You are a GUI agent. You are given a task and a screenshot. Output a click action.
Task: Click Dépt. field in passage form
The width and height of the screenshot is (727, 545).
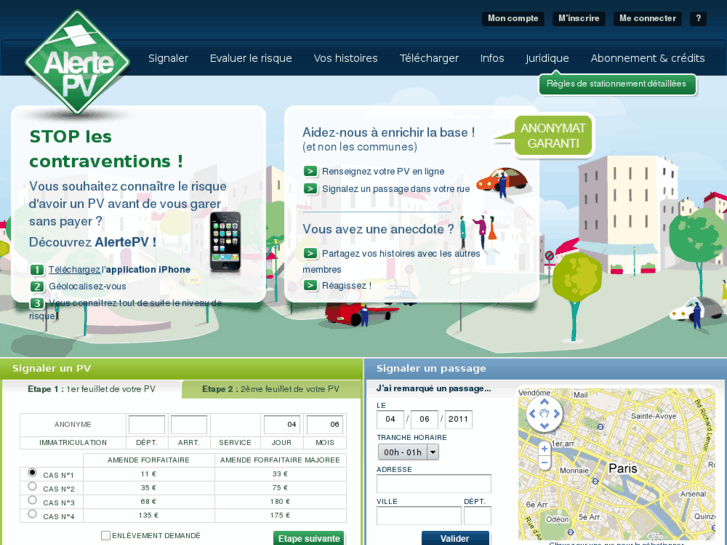(x=478, y=516)
